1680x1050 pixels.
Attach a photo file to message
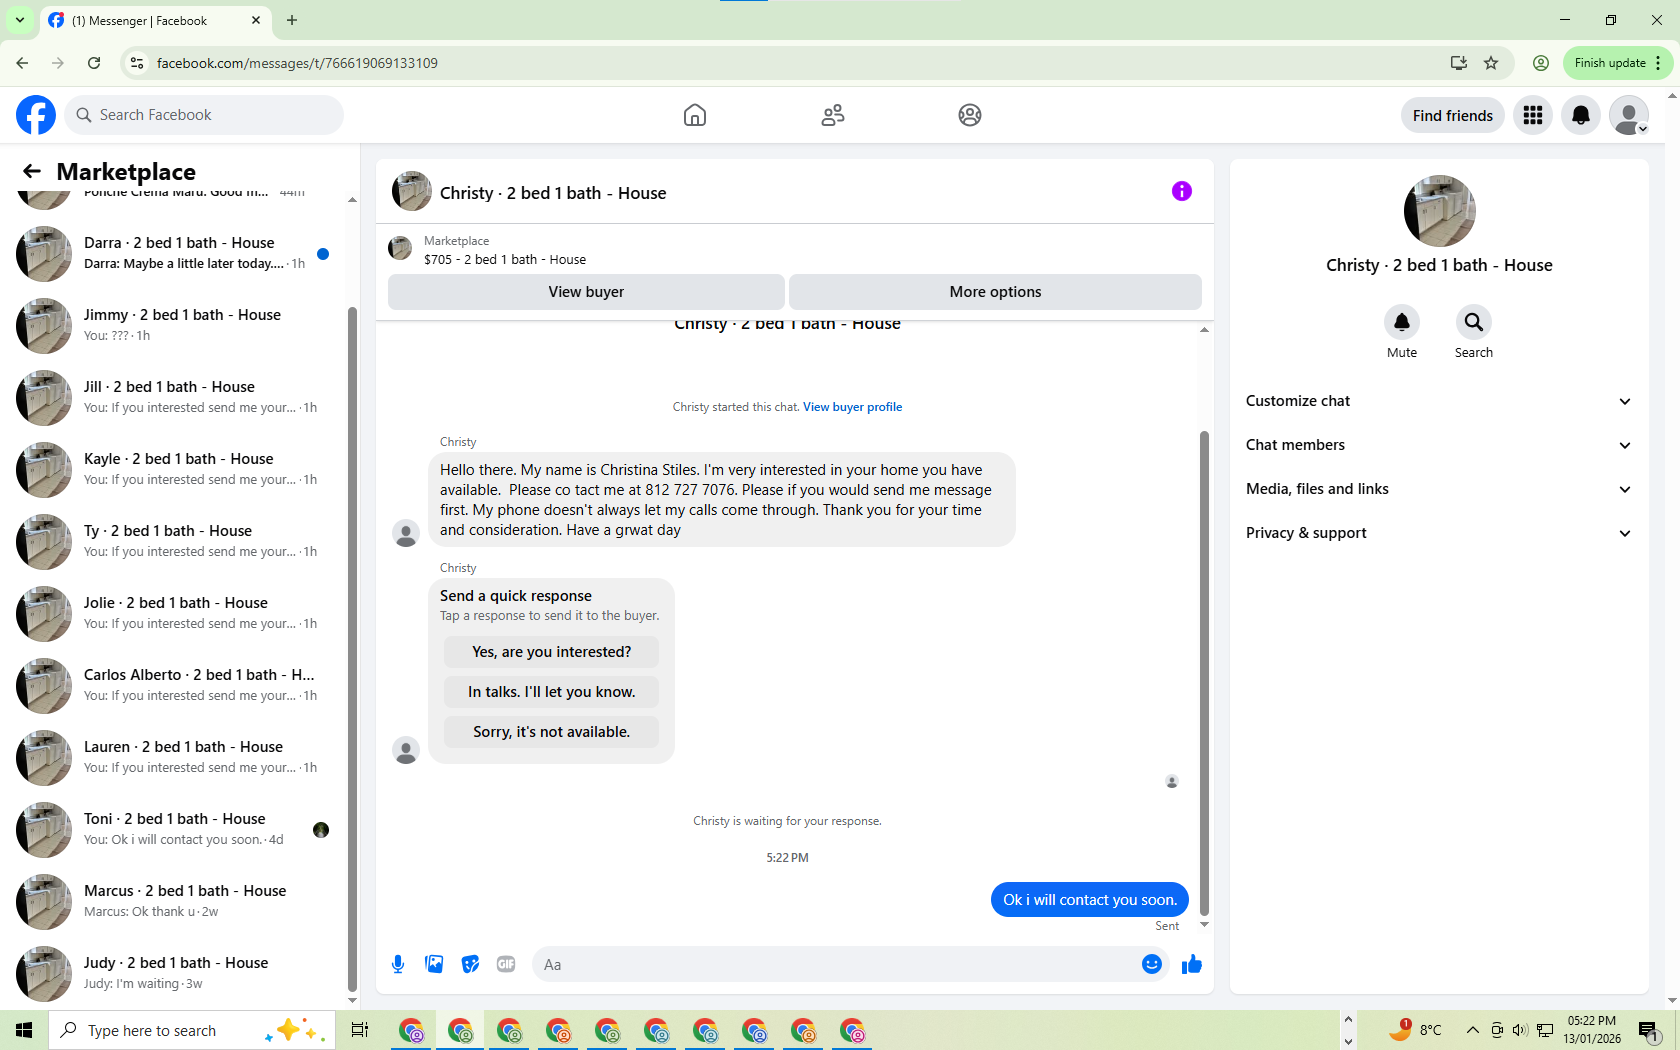point(434,964)
